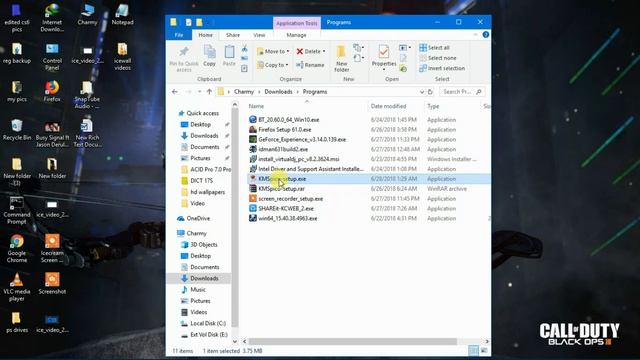Click Quick access in navigation pane
This screenshot has height=360, width=640.
pos(198,113)
